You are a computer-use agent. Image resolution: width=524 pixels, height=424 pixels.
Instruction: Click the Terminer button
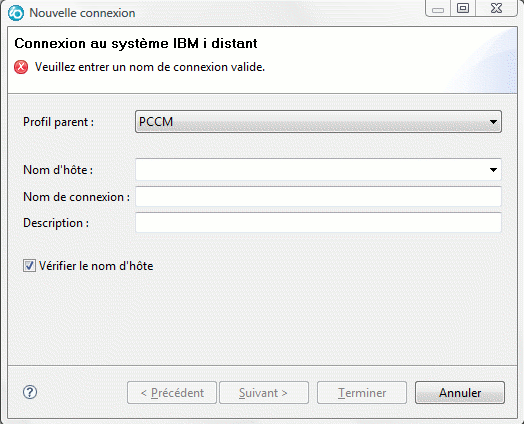point(362,393)
